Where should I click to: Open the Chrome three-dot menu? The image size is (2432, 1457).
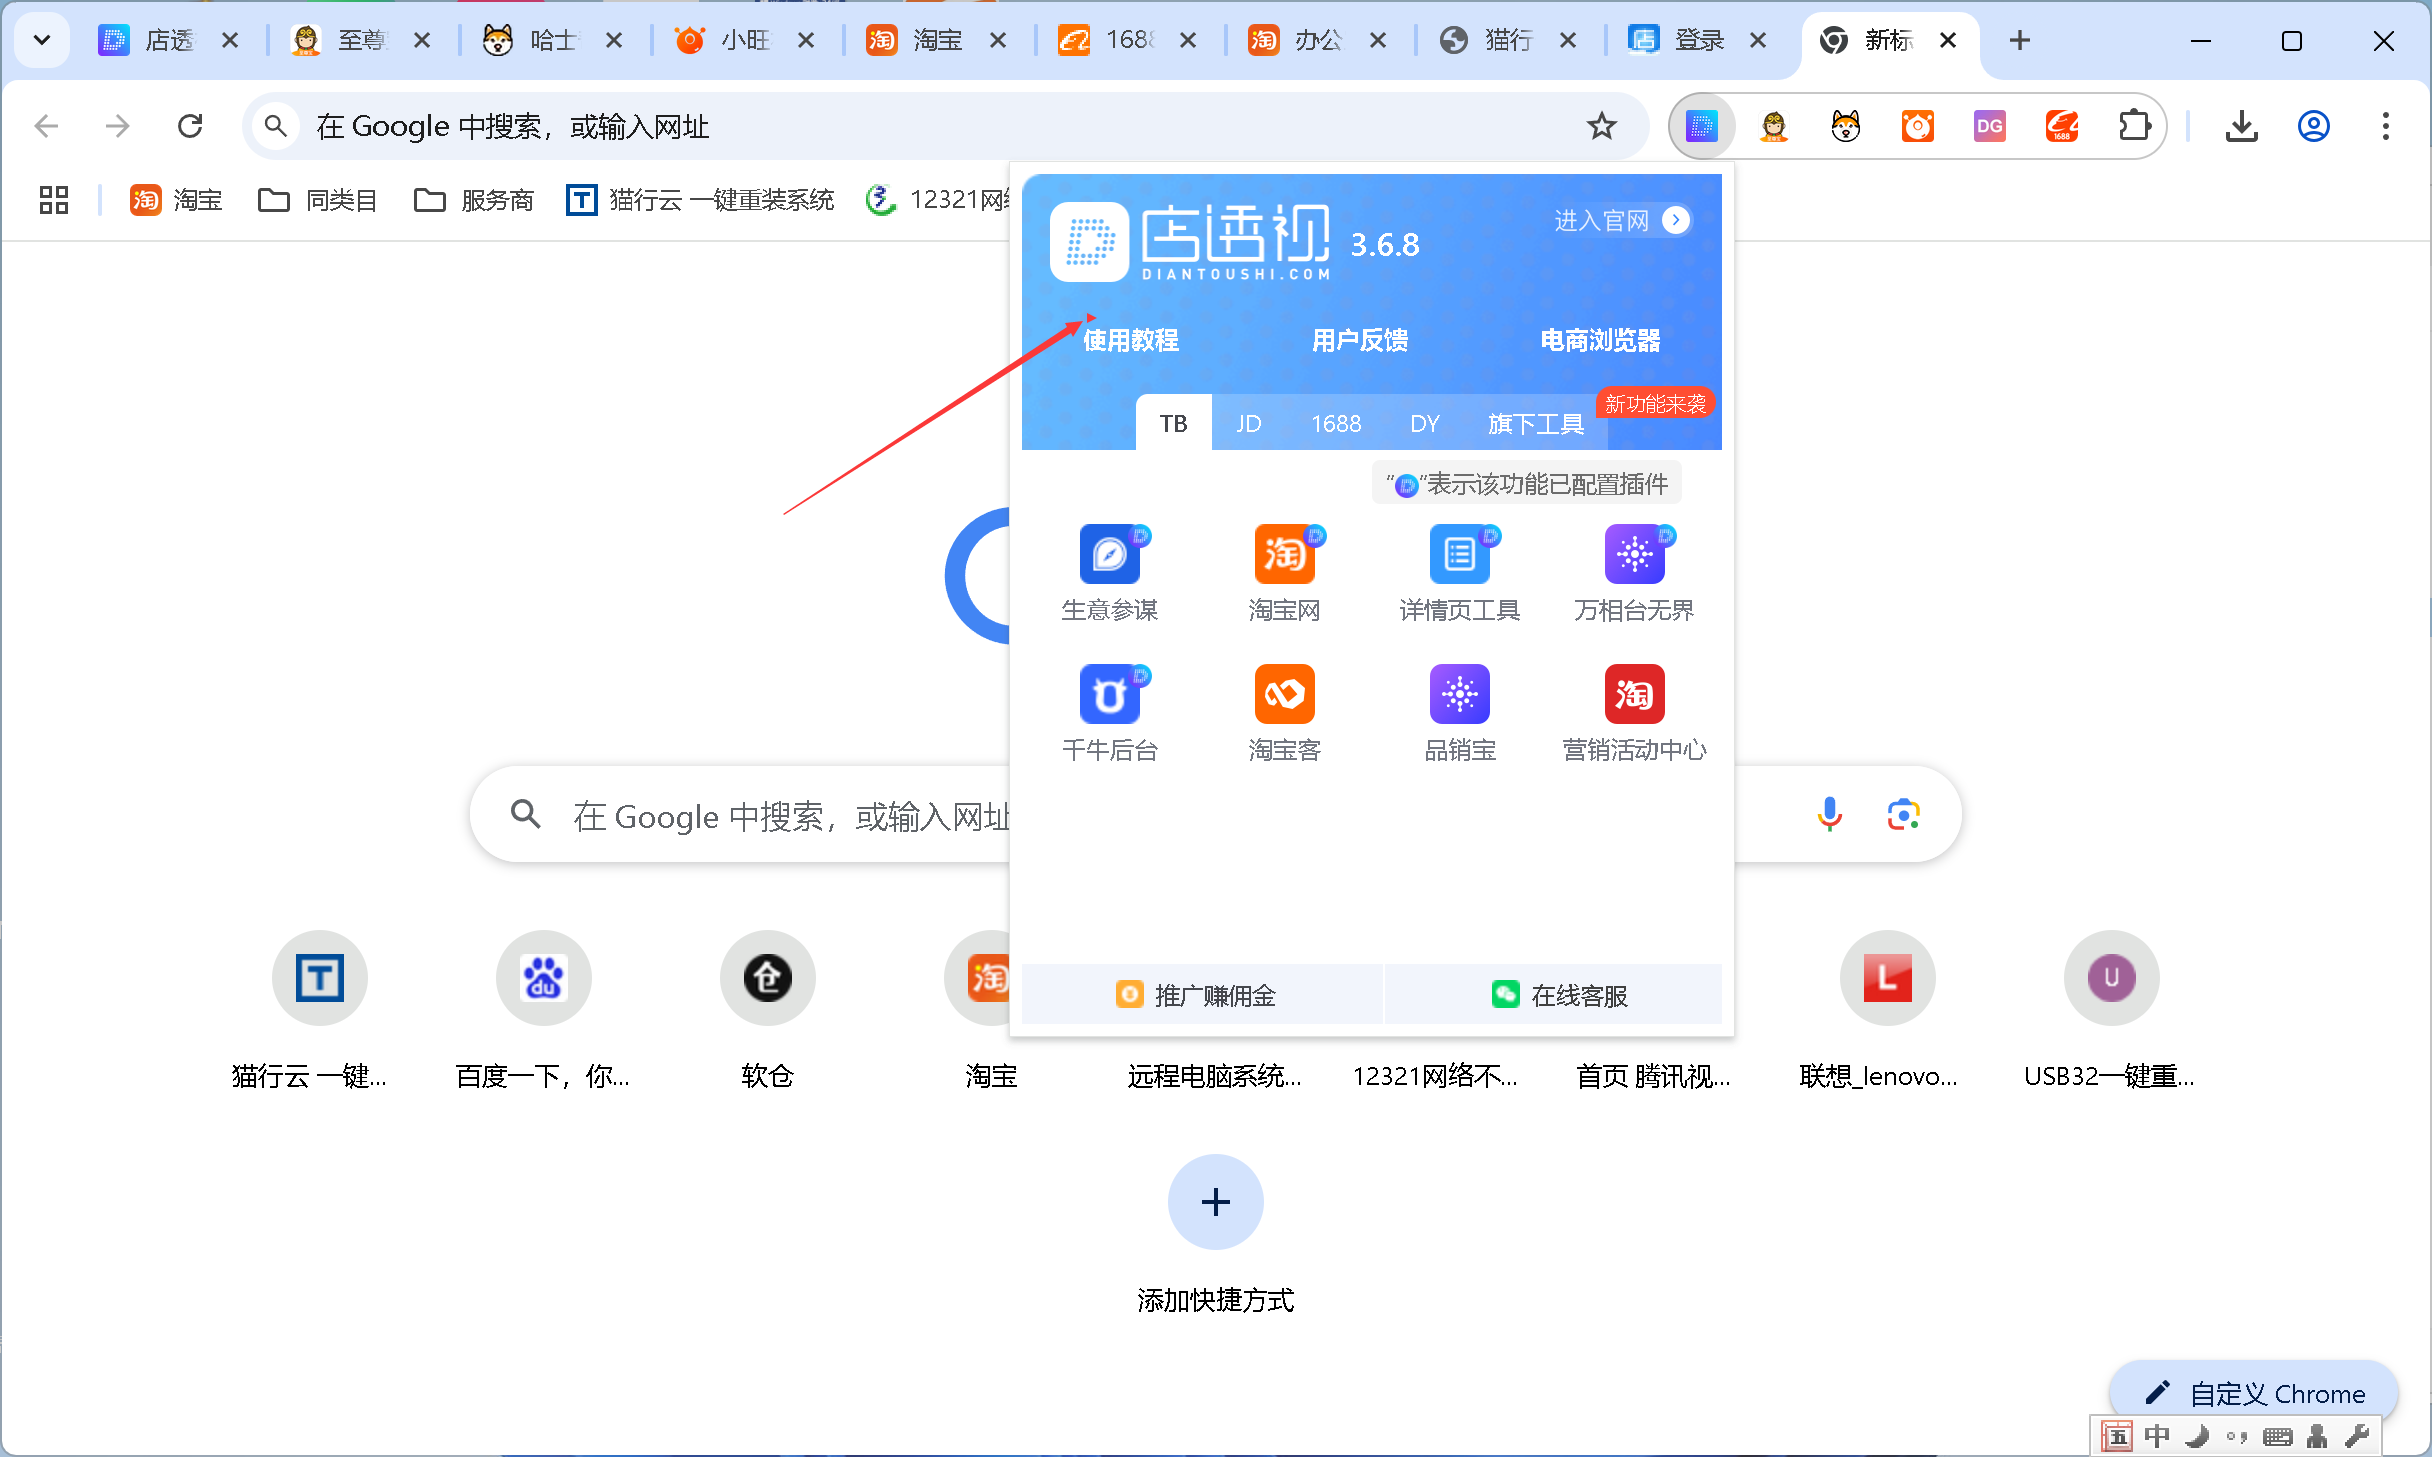[2386, 126]
